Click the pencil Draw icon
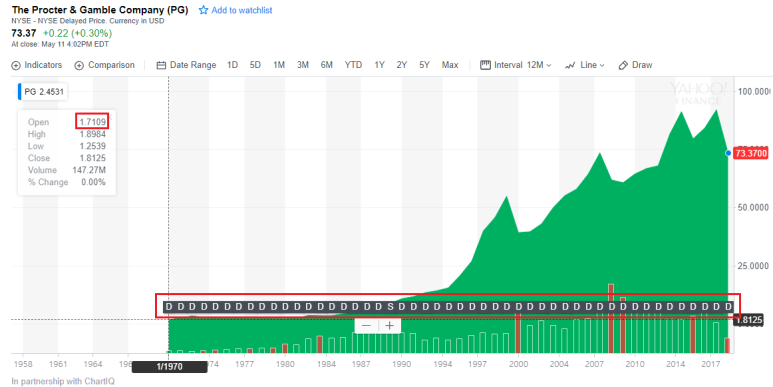The image size is (773, 387). [623, 65]
